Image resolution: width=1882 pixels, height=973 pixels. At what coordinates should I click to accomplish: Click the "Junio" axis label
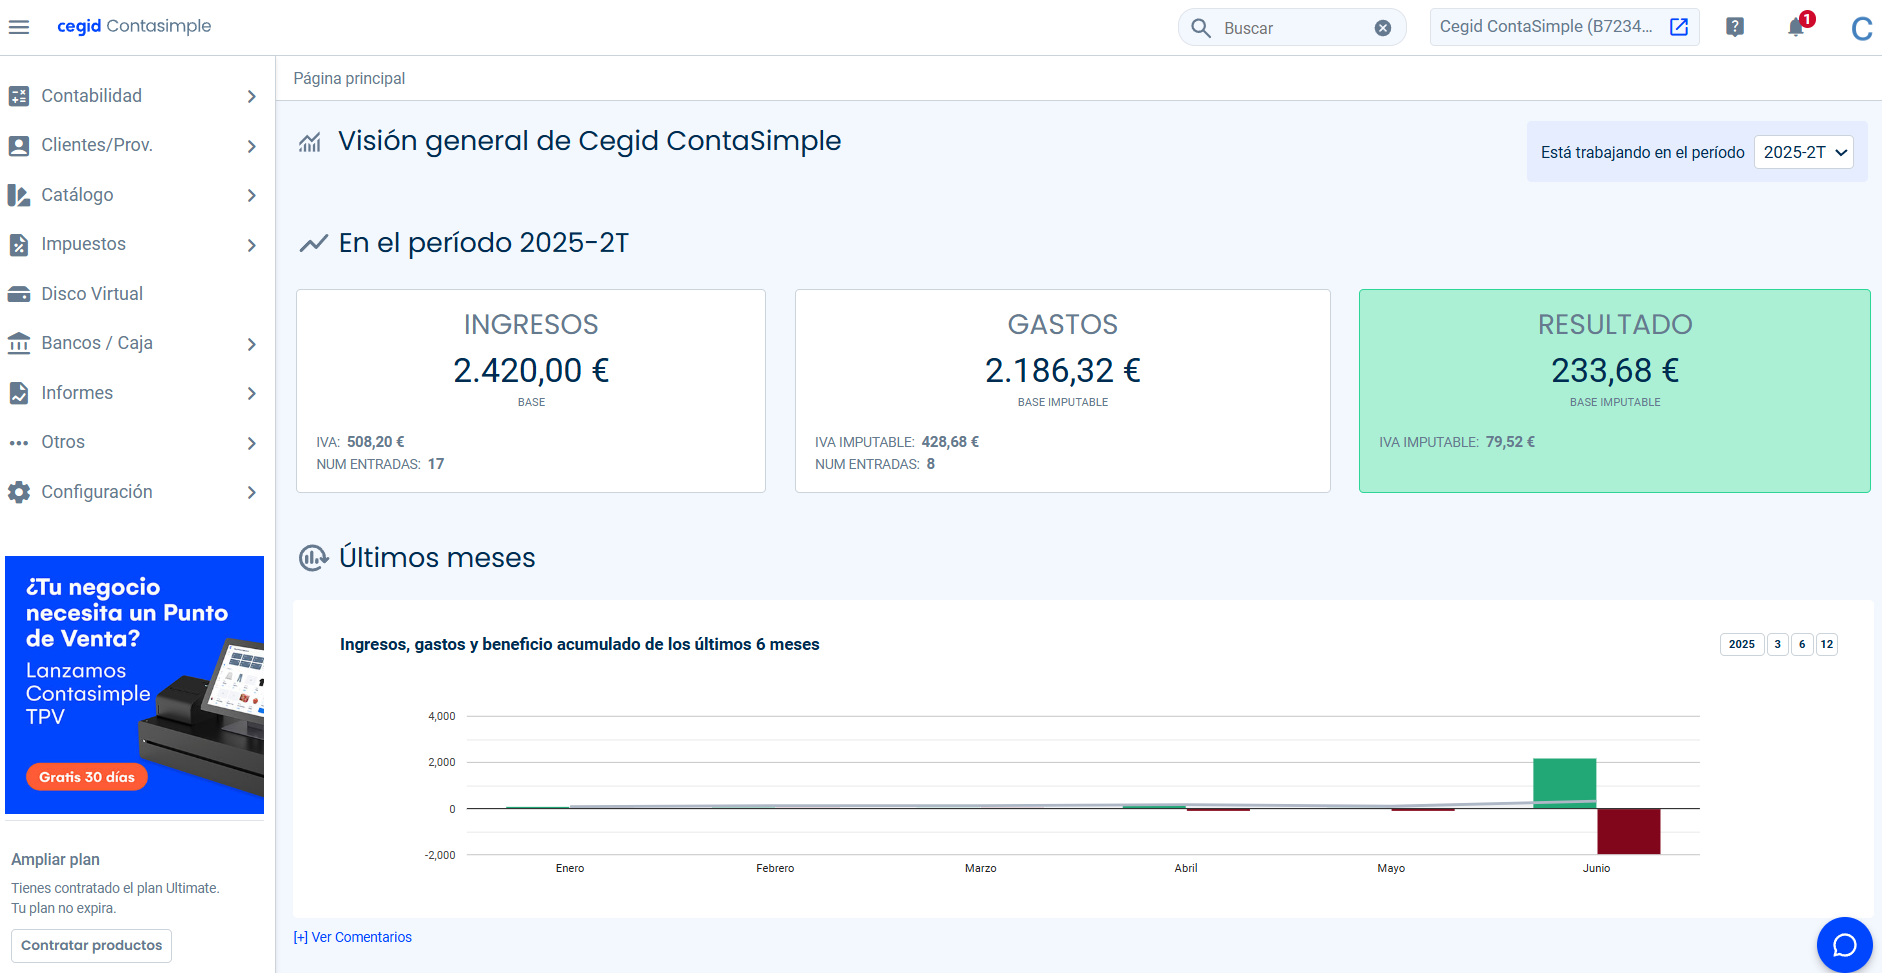1597,868
